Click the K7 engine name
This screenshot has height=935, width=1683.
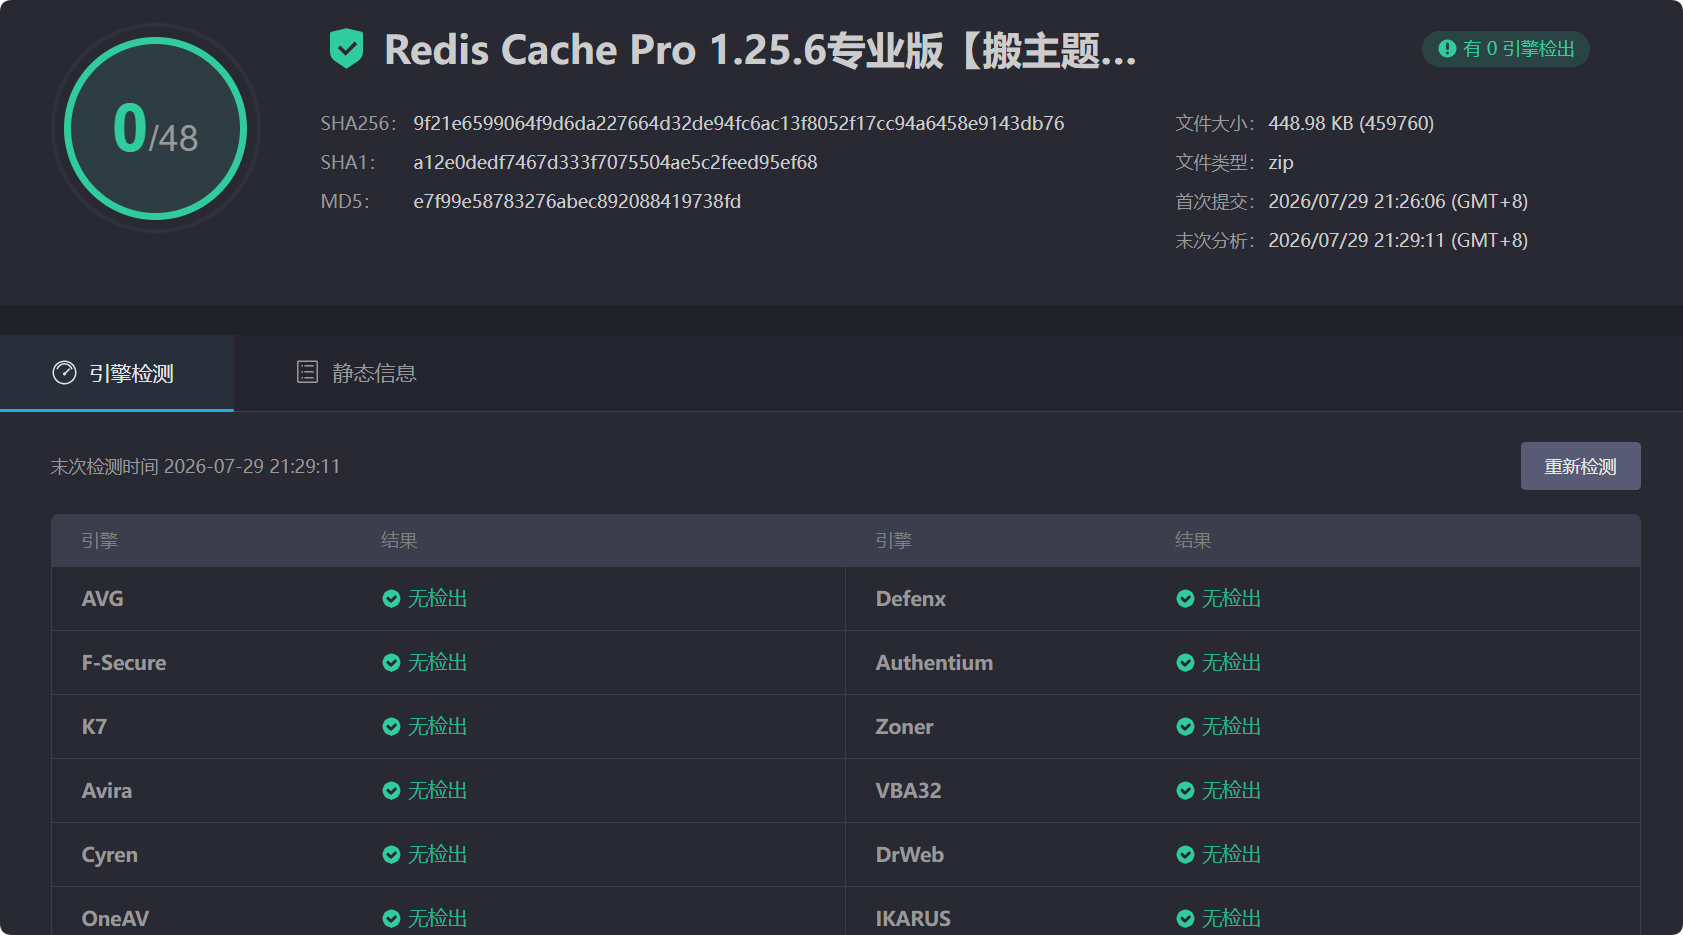point(94,726)
